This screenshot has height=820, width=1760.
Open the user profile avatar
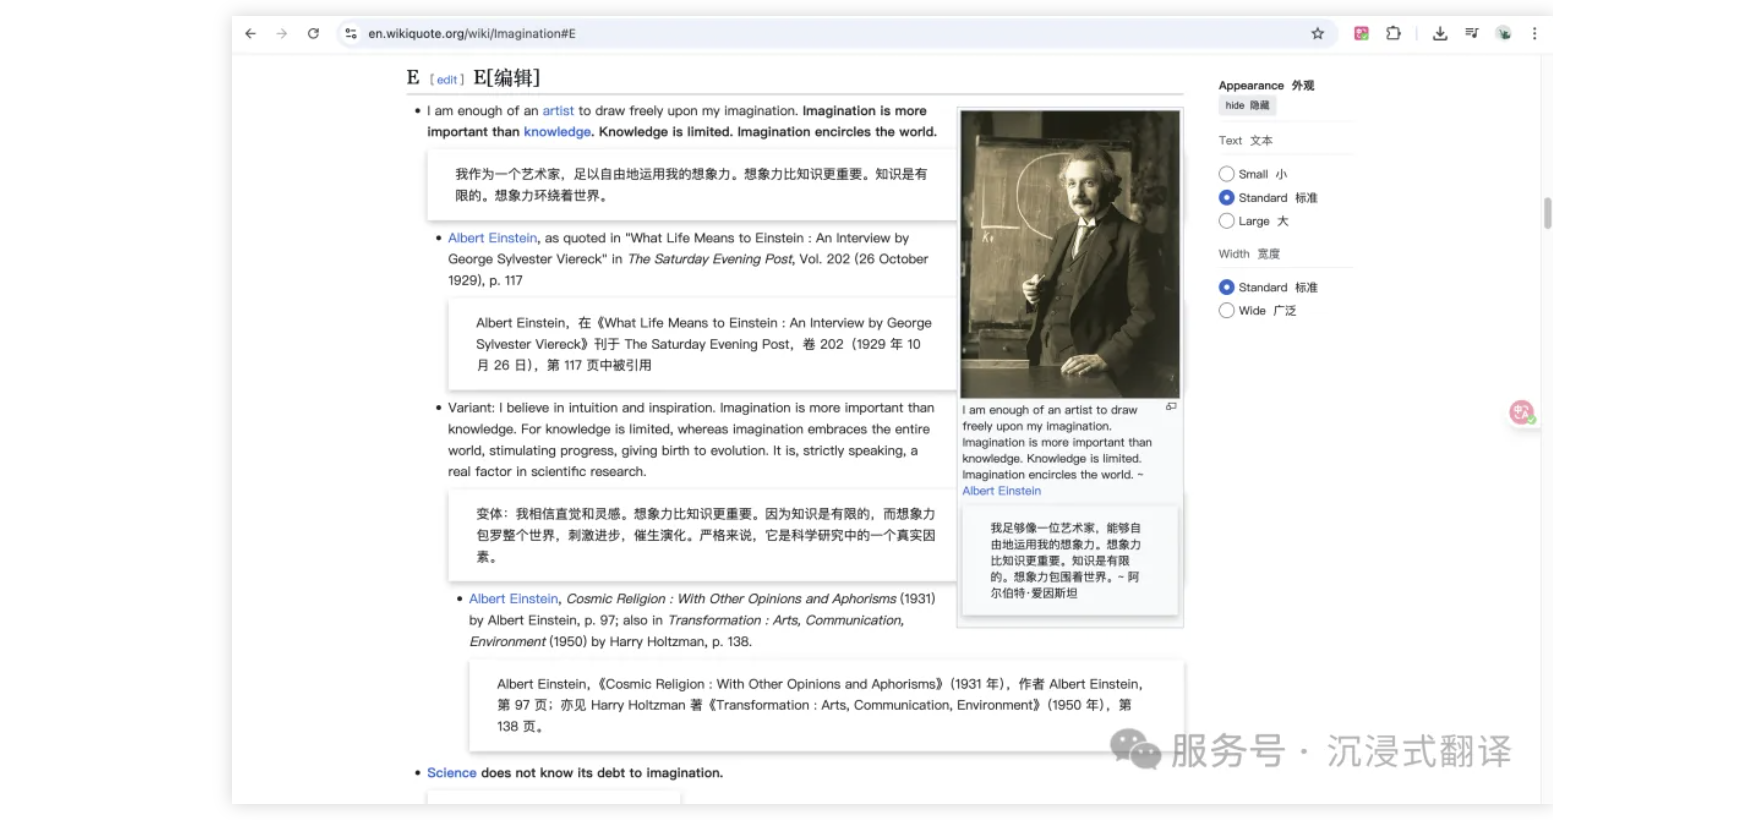(x=1503, y=33)
